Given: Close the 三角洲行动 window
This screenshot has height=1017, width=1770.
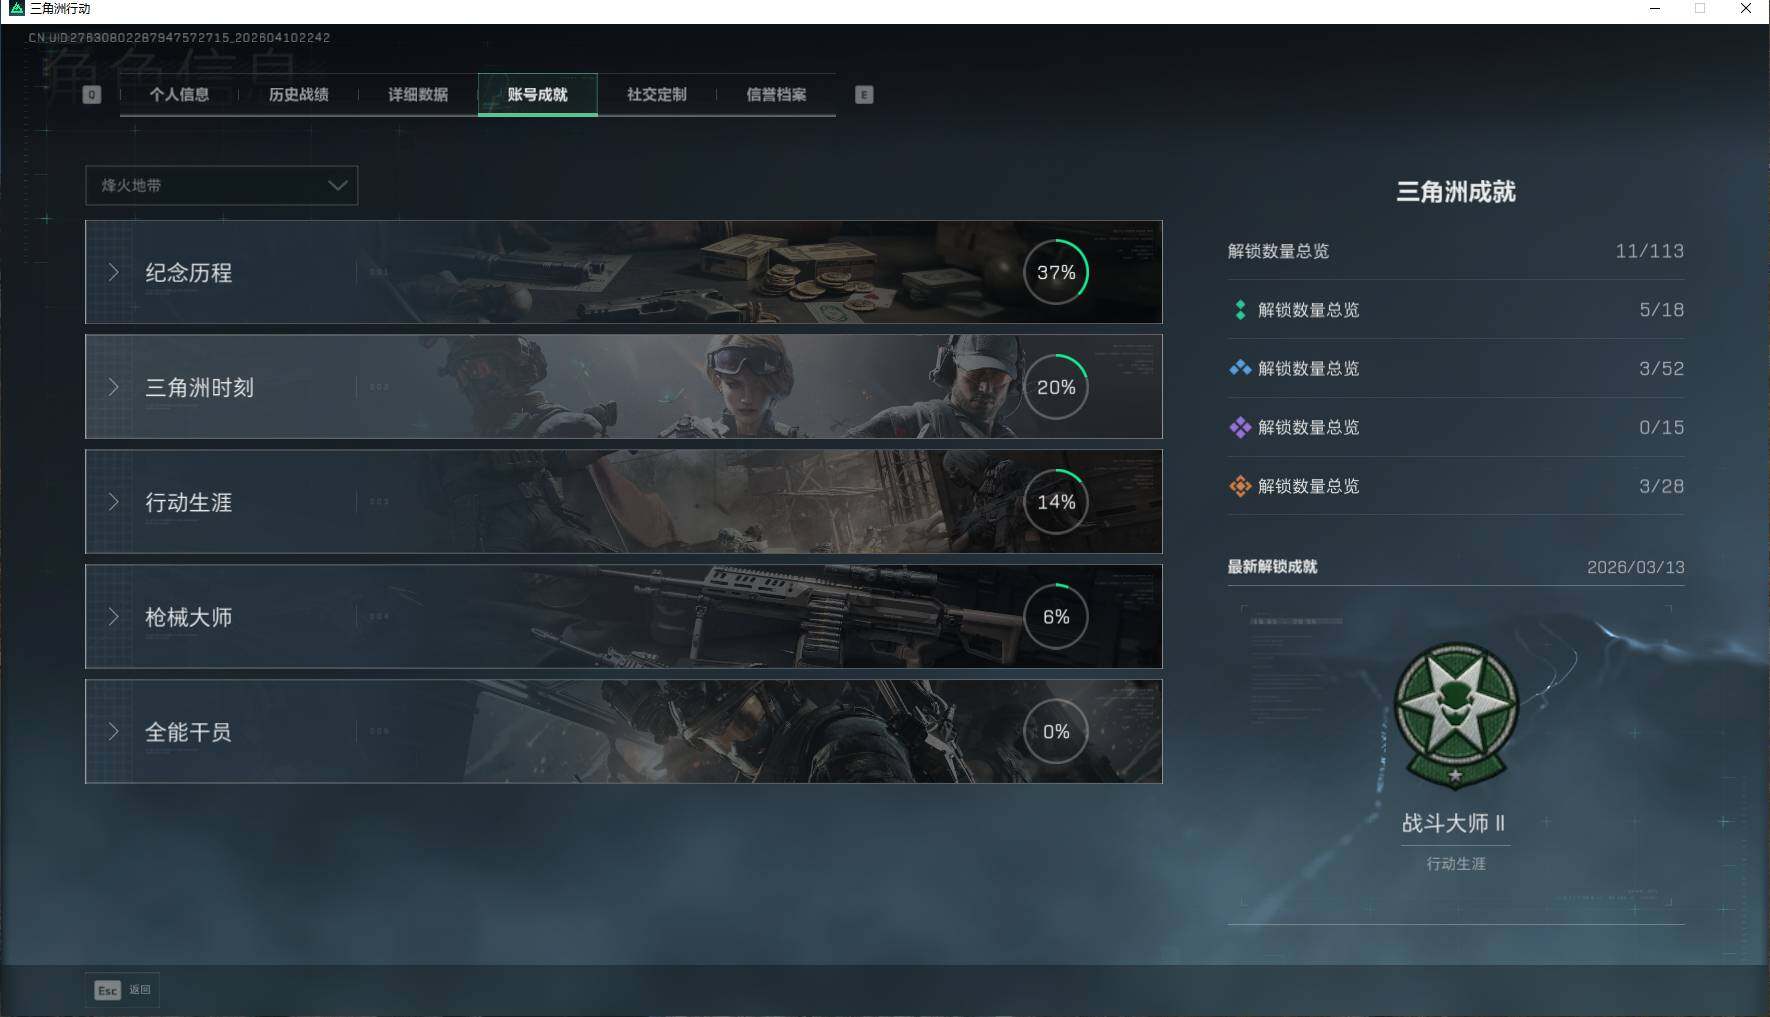Looking at the screenshot, I should click(1746, 9).
